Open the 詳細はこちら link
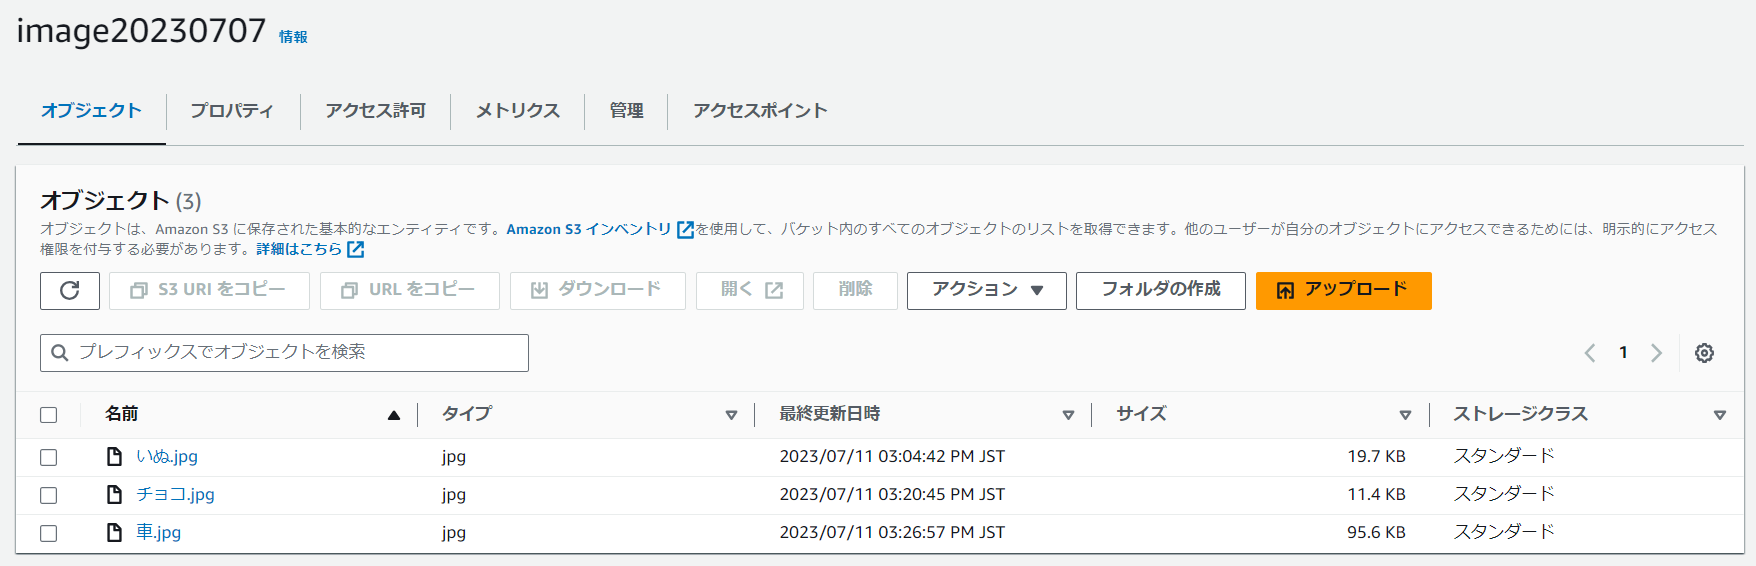 coord(299,249)
